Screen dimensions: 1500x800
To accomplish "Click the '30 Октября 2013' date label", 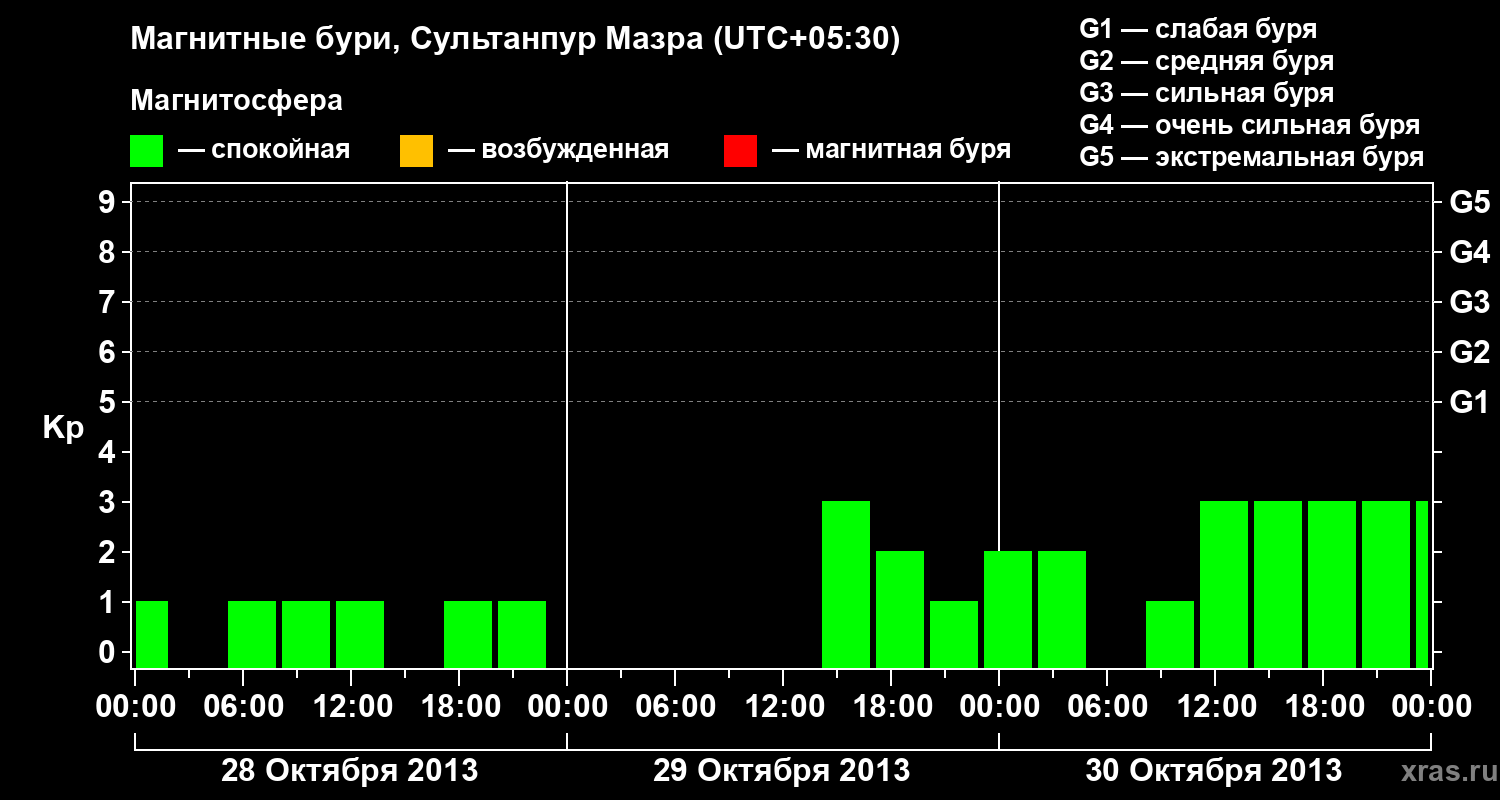I will 1213,771.
